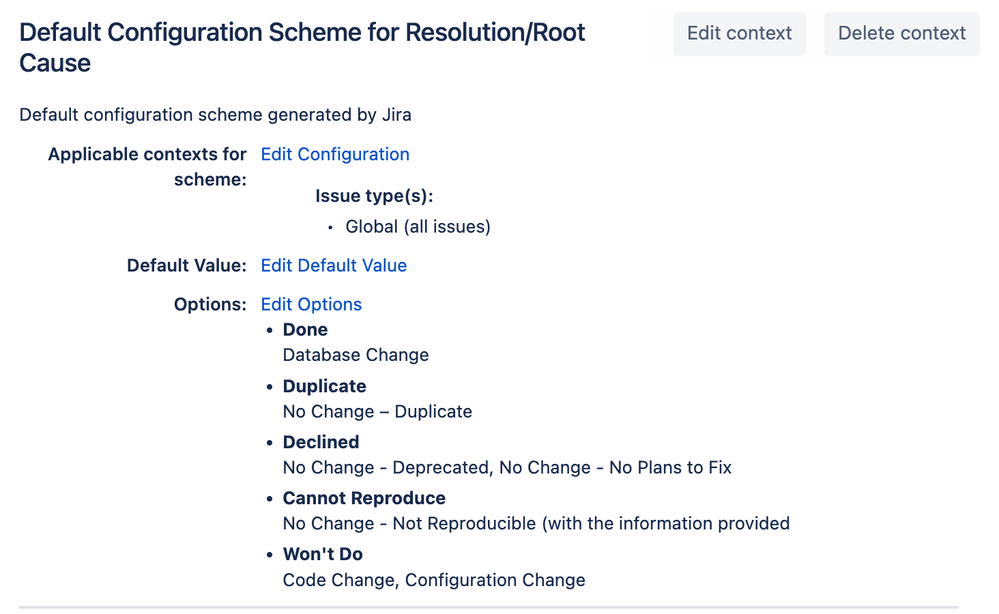Open the Edit Options link
999x614 pixels.
311,304
